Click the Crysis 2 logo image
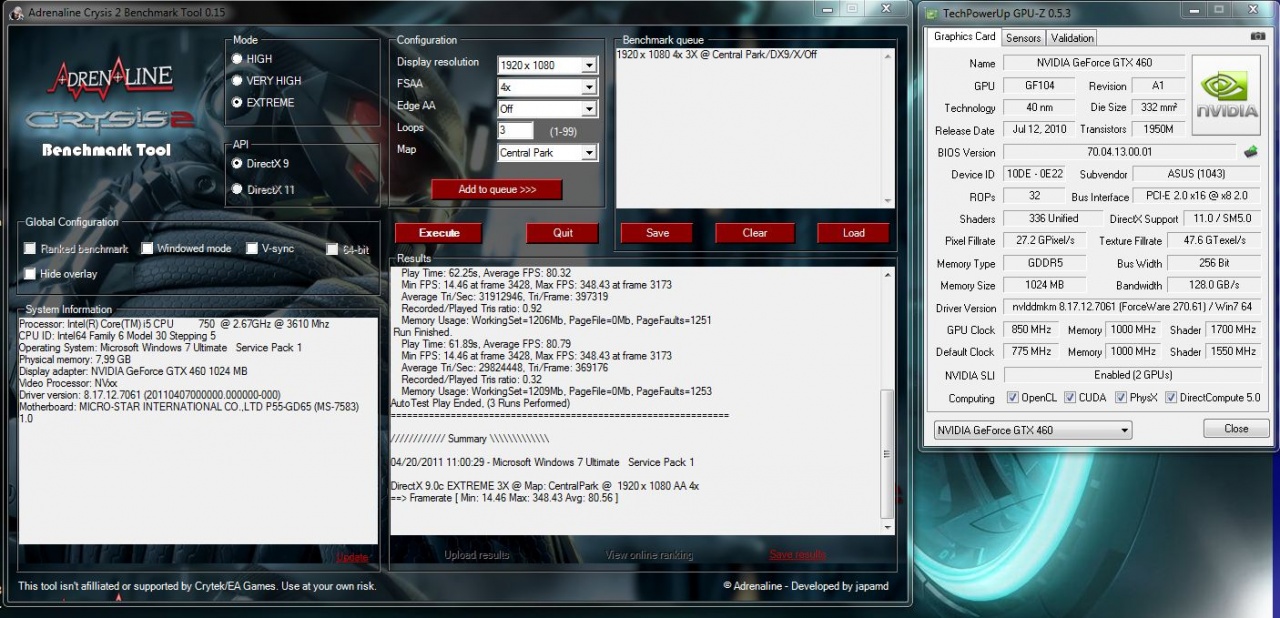Viewport: 1280px width, 618px height. point(111,120)
